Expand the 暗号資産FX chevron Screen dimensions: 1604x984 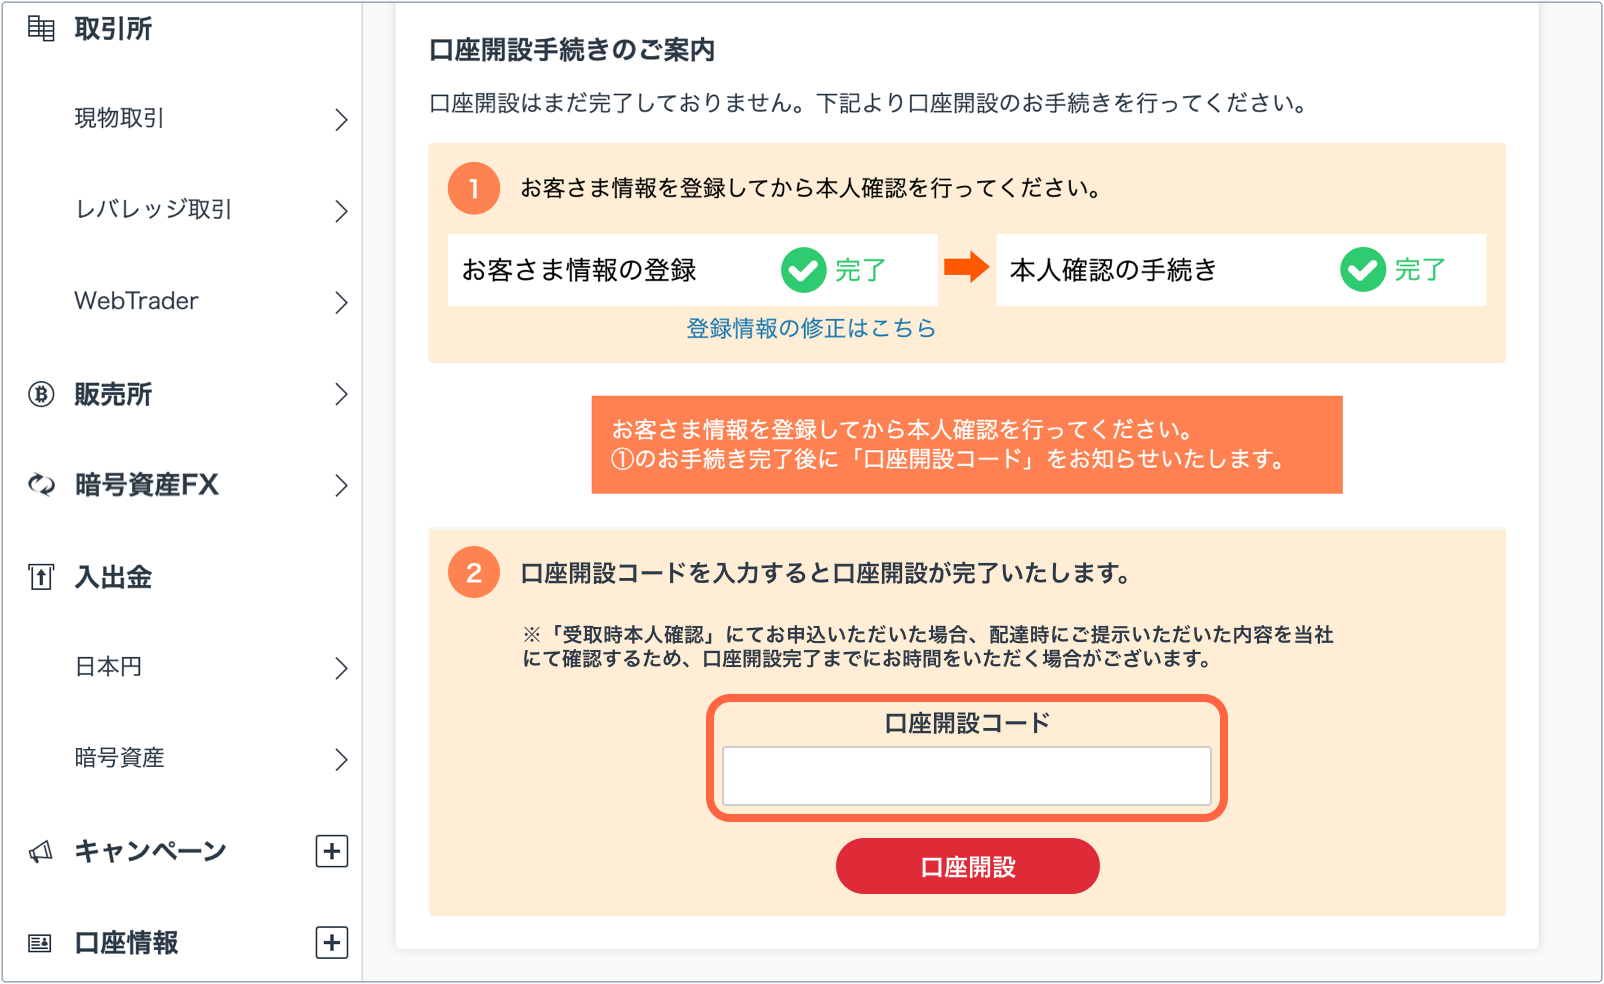click(x=341, y=486)
